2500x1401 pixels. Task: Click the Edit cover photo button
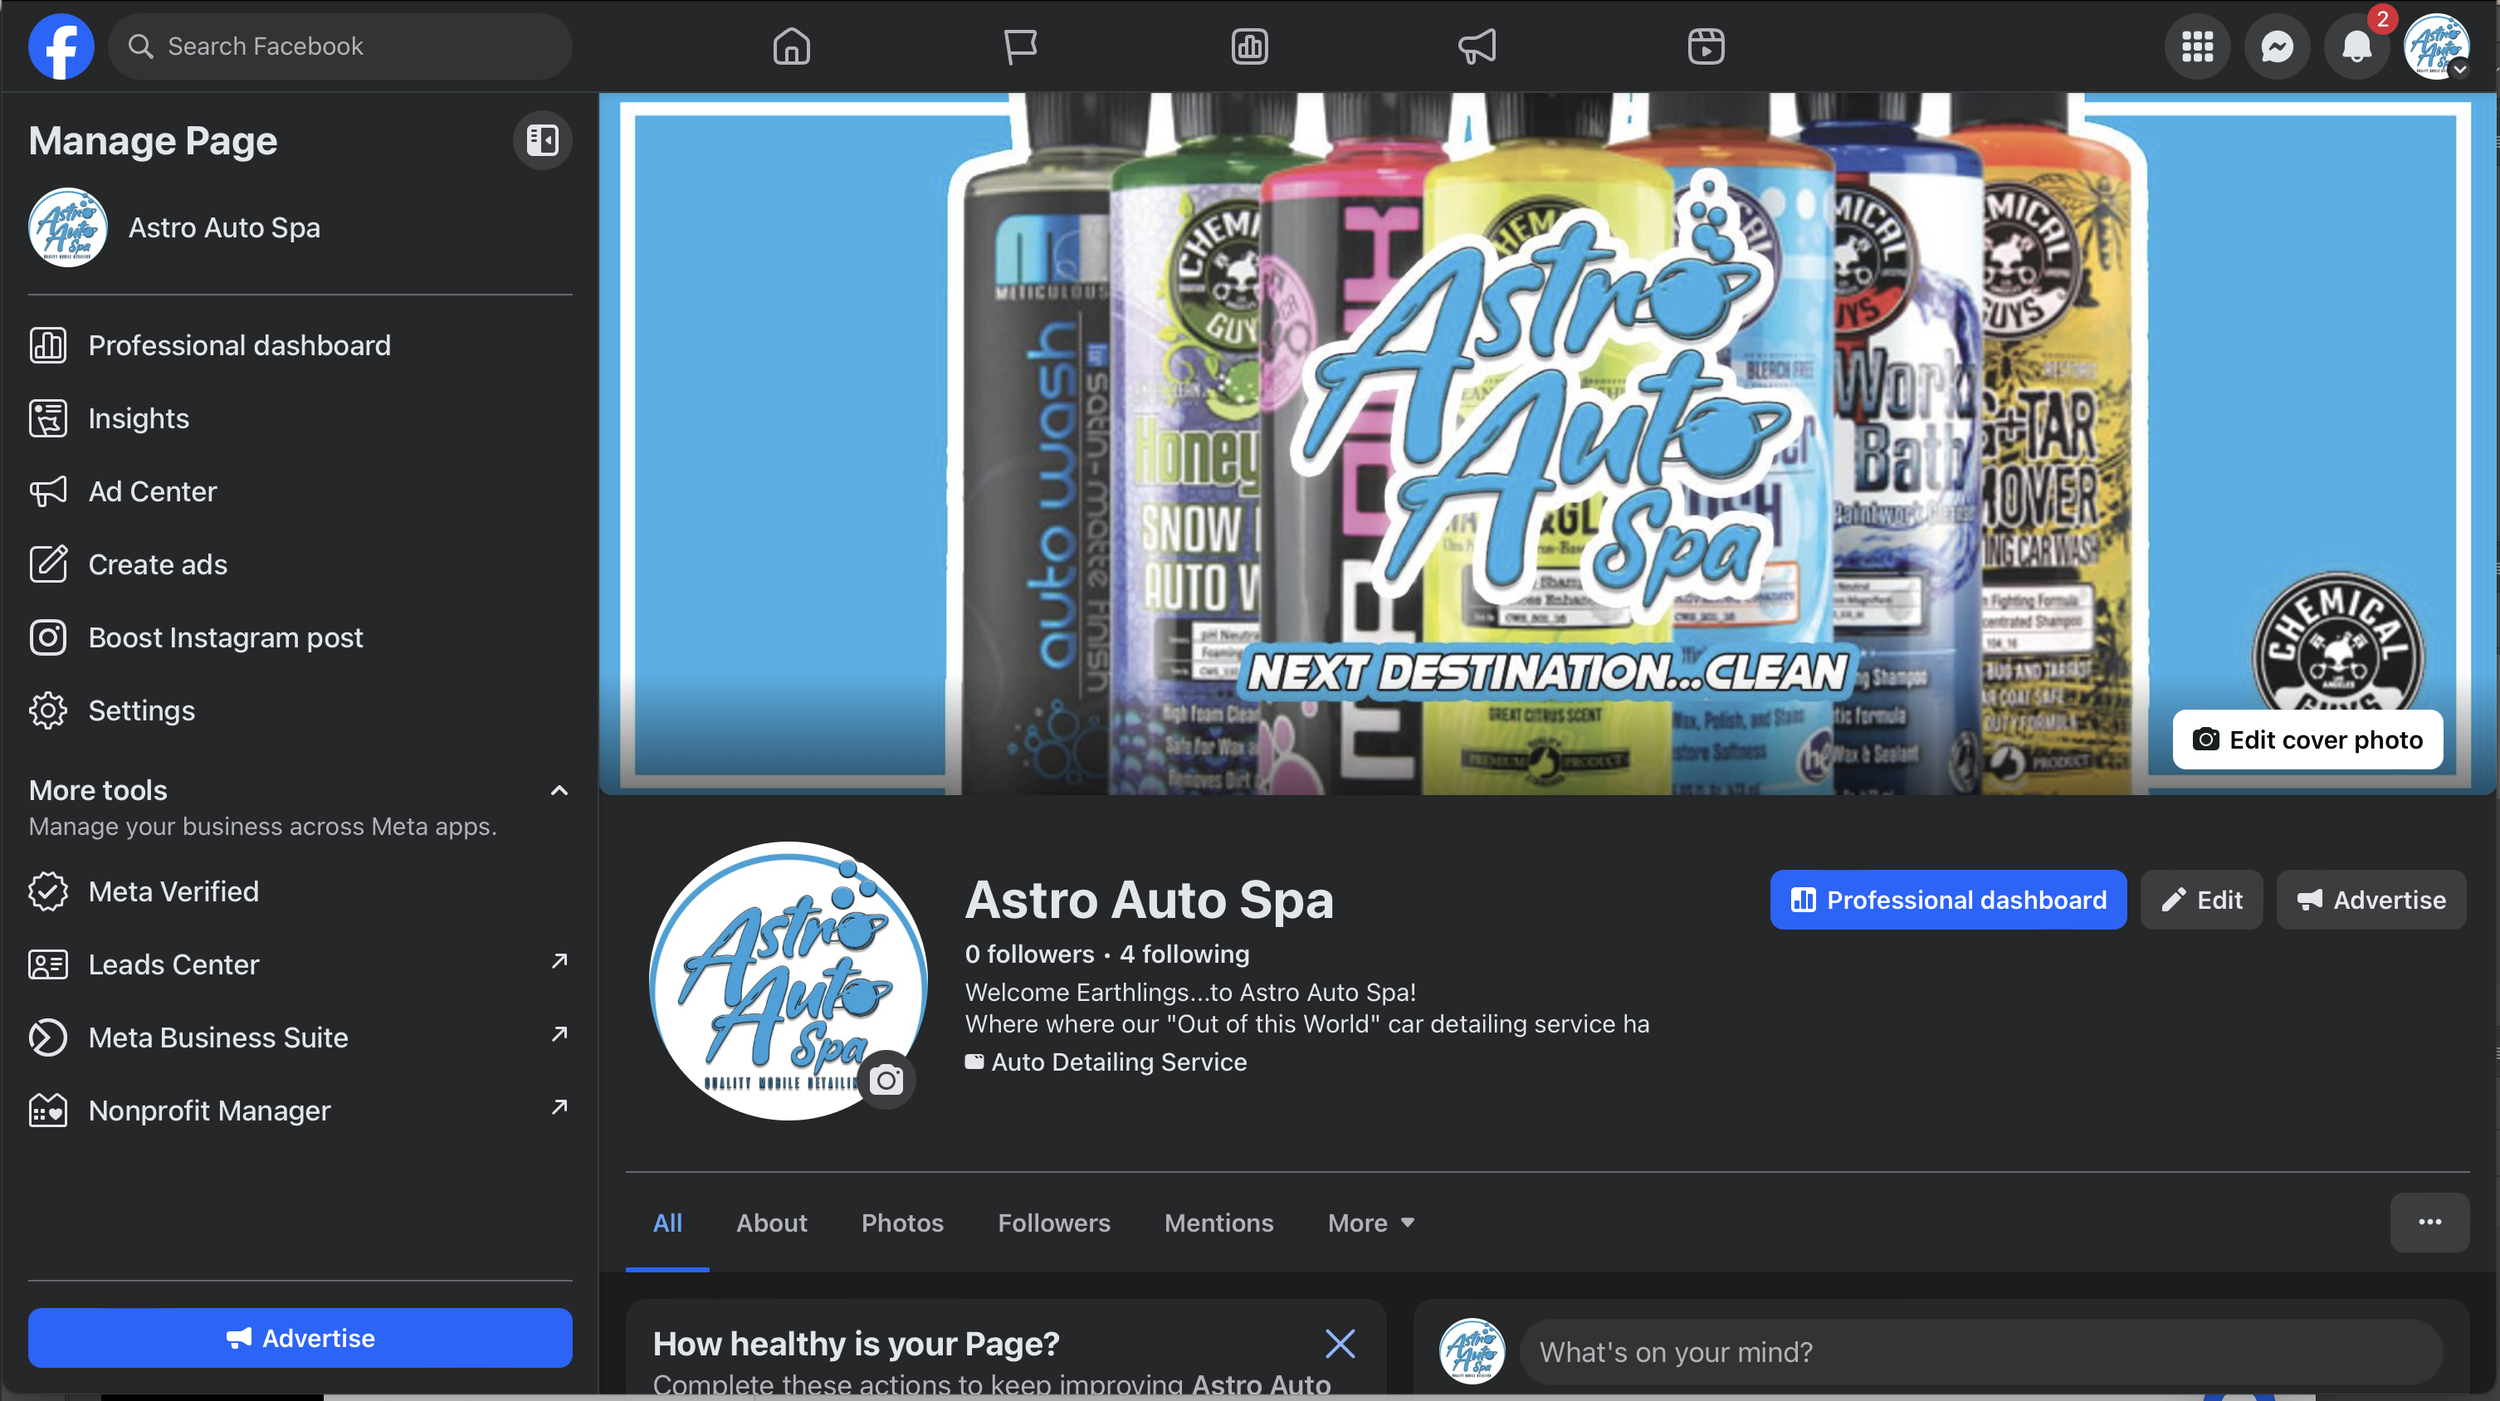point(2307,740)
